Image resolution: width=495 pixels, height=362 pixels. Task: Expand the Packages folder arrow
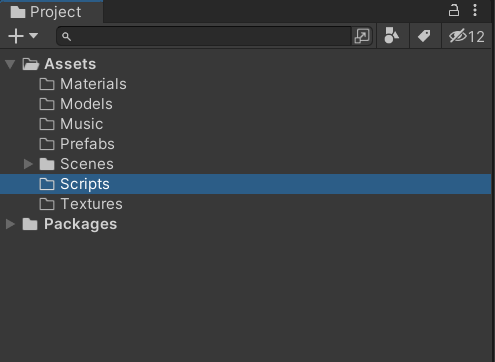(x=10, y=224)
